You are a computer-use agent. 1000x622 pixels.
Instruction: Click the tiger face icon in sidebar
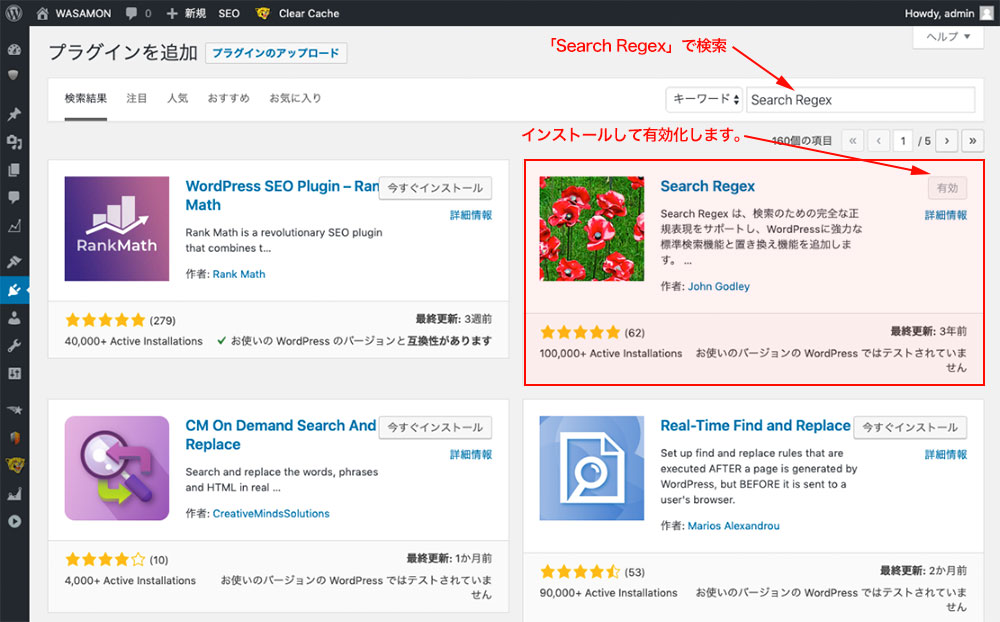click(x=14, y=465)
